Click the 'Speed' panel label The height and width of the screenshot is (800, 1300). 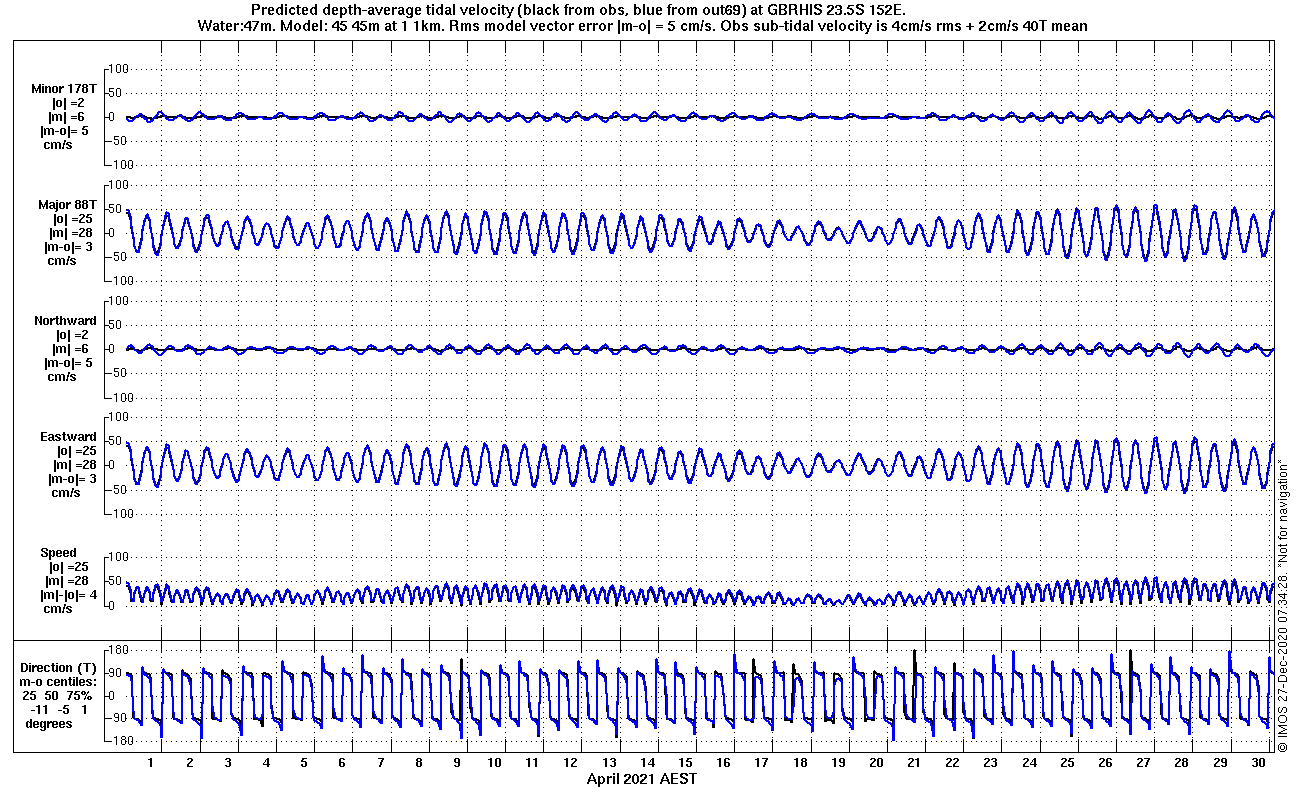coord(58,552)
